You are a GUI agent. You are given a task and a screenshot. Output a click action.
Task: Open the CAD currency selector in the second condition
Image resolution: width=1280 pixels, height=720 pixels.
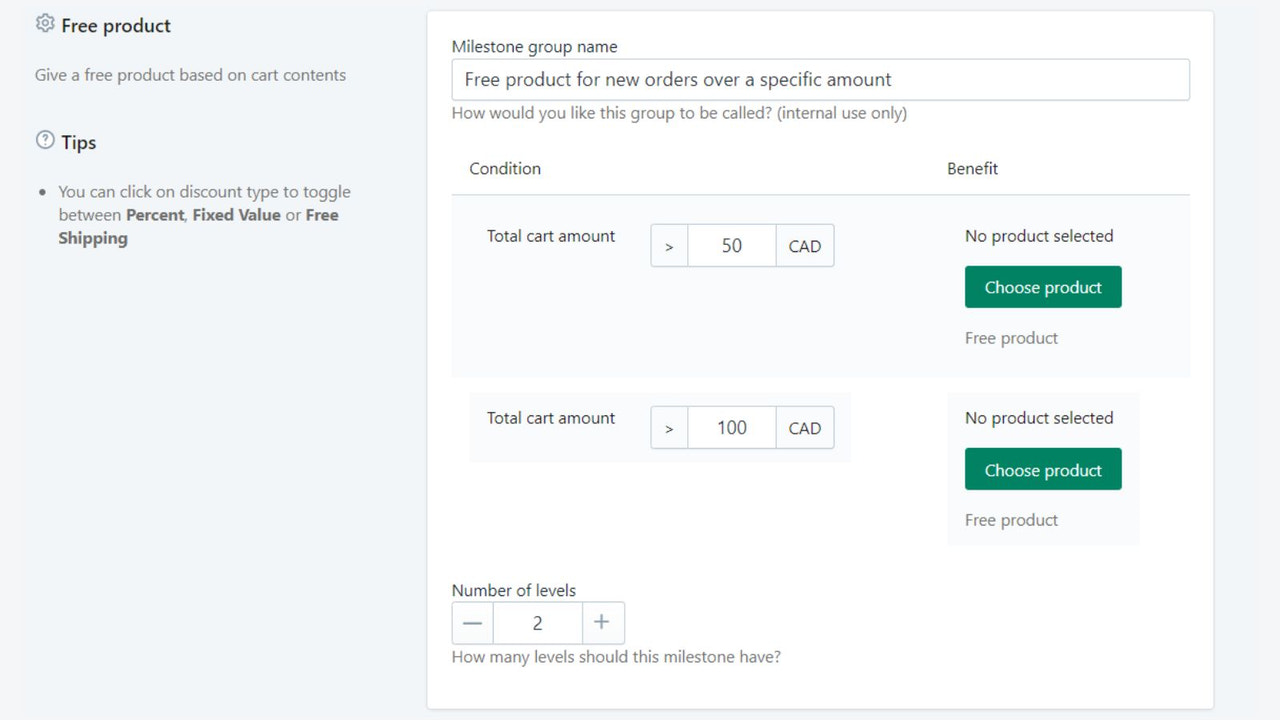coord(805,427)
